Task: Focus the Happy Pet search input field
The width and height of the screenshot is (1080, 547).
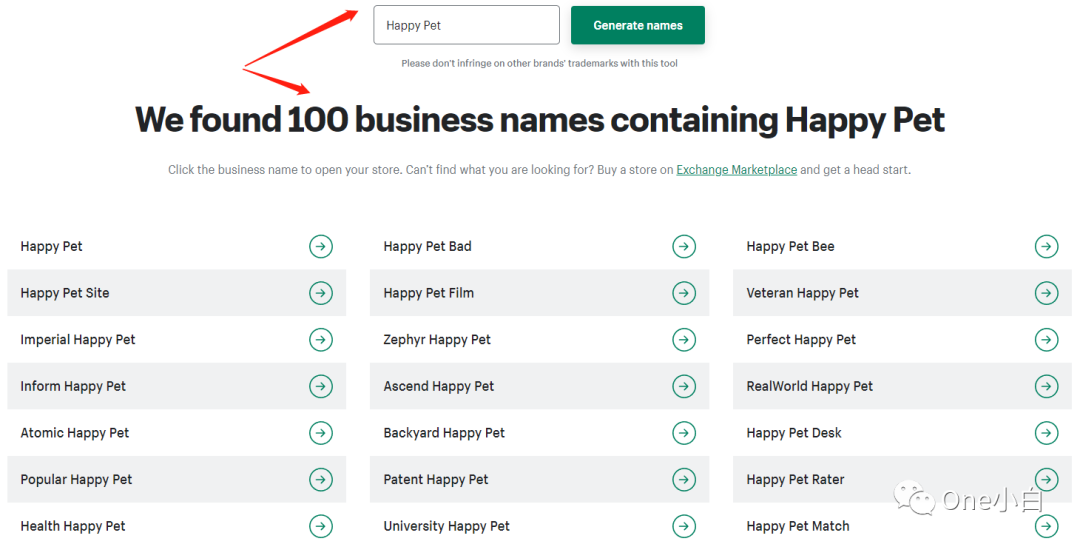Action: pyautogui.click(x=466, y=25)
